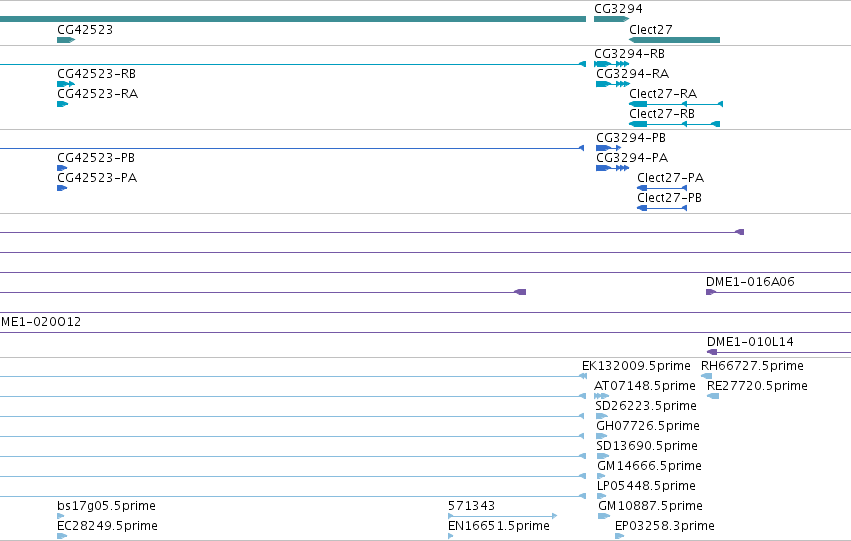Click the CG42523 gene label

click(85, 30)
